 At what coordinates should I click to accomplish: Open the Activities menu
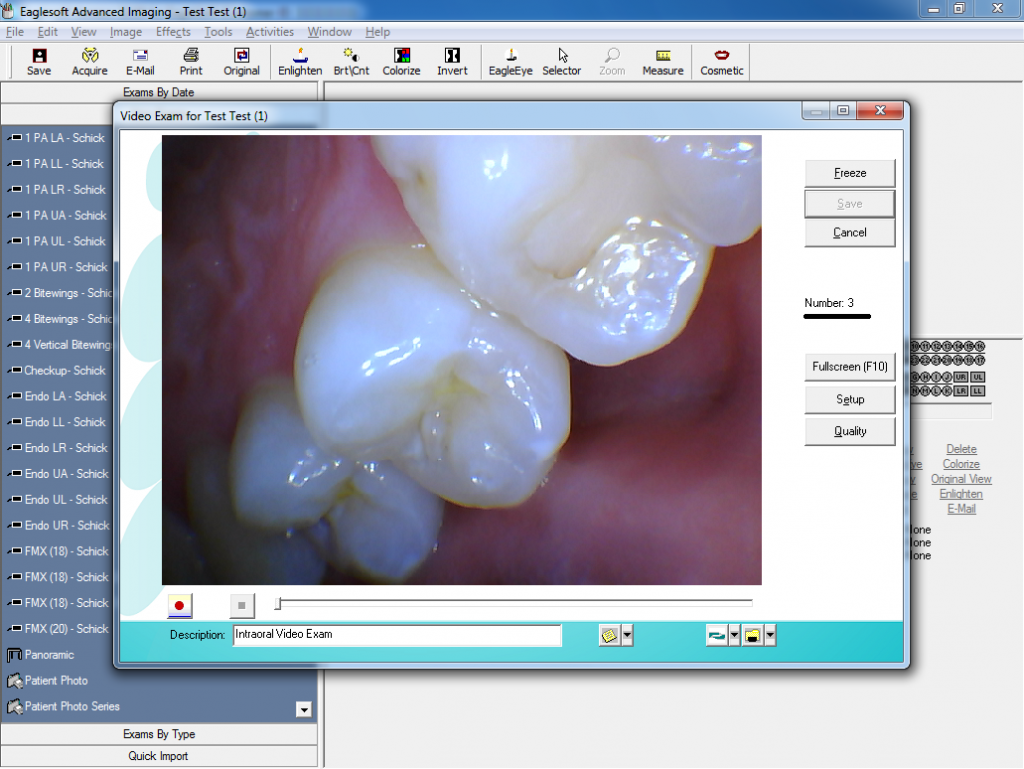coord(270,32)
